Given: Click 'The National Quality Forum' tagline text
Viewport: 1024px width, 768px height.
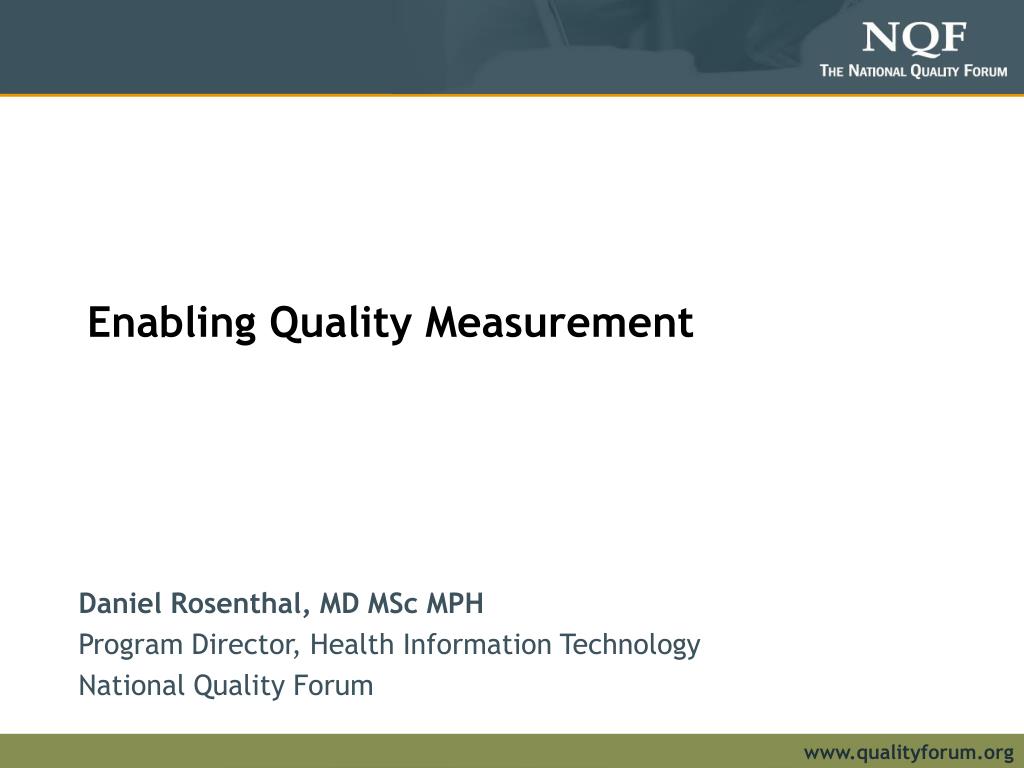Looking at the screenshot, I should 913,71.
